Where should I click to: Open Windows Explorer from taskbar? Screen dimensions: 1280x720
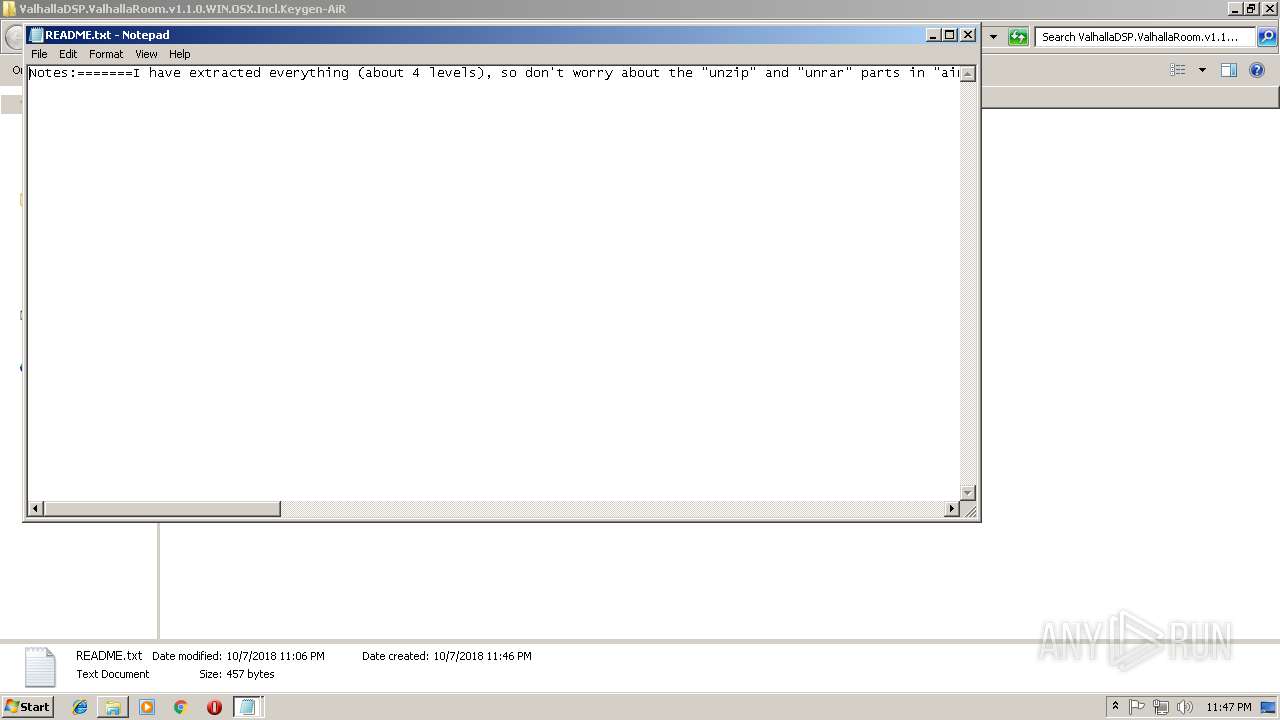pos(113,707)
